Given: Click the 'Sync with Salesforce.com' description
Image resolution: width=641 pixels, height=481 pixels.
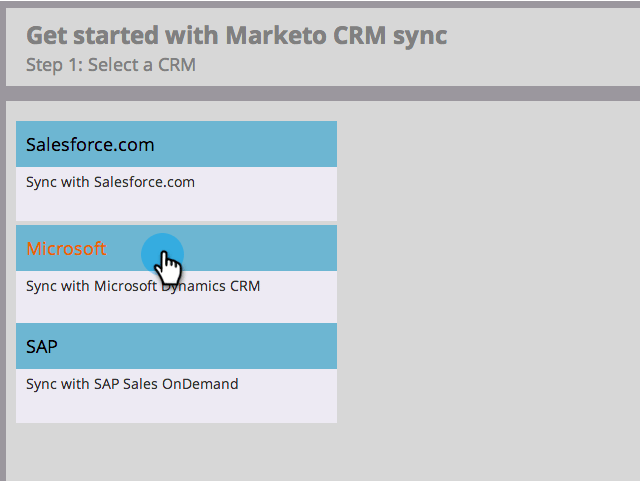Looking at the screenshot, I should pos(110,182).
